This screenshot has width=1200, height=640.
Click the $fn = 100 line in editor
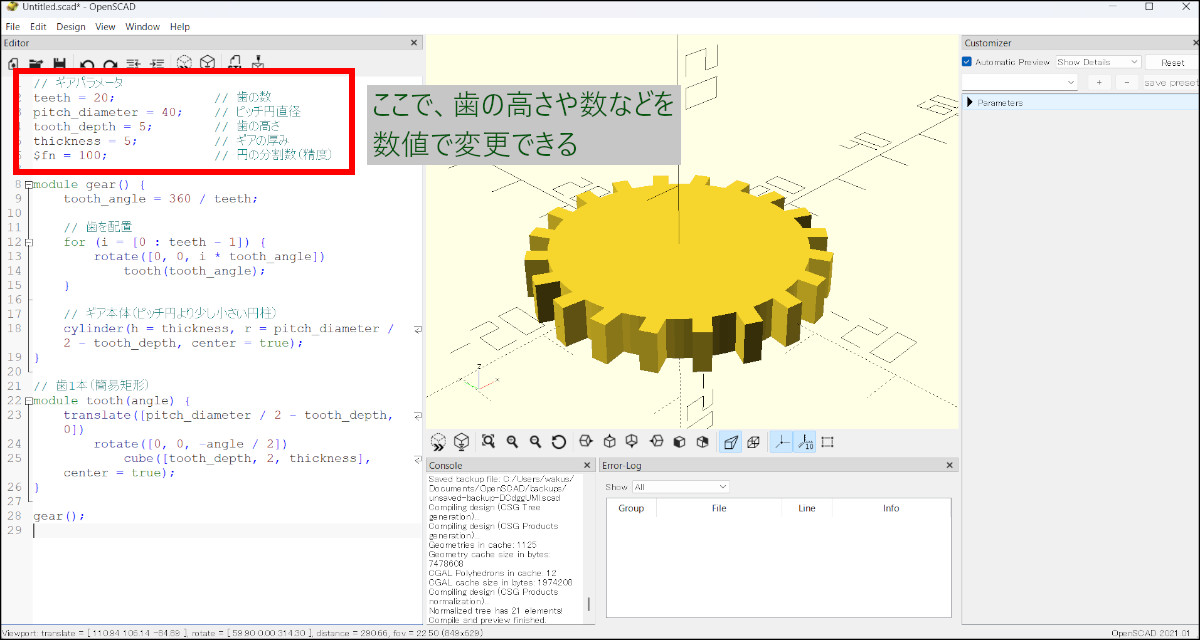[x=70, y=155]
